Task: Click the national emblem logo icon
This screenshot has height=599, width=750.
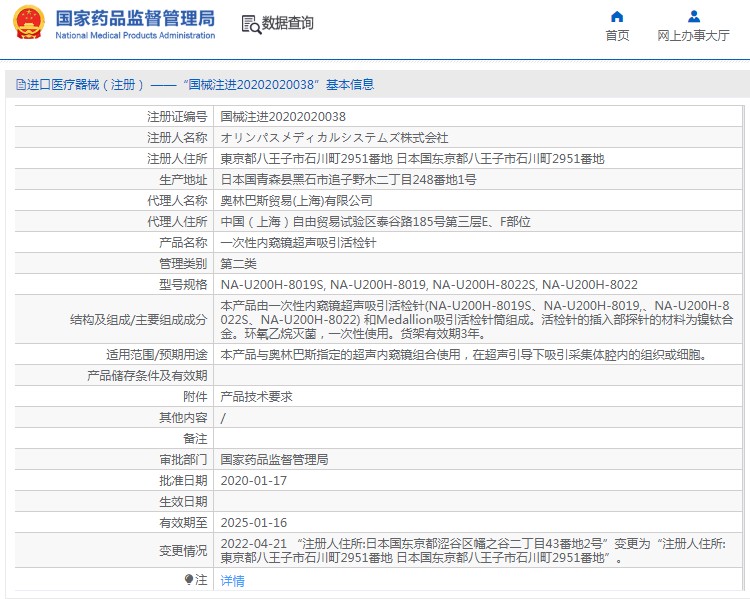Action: (29, 22)
